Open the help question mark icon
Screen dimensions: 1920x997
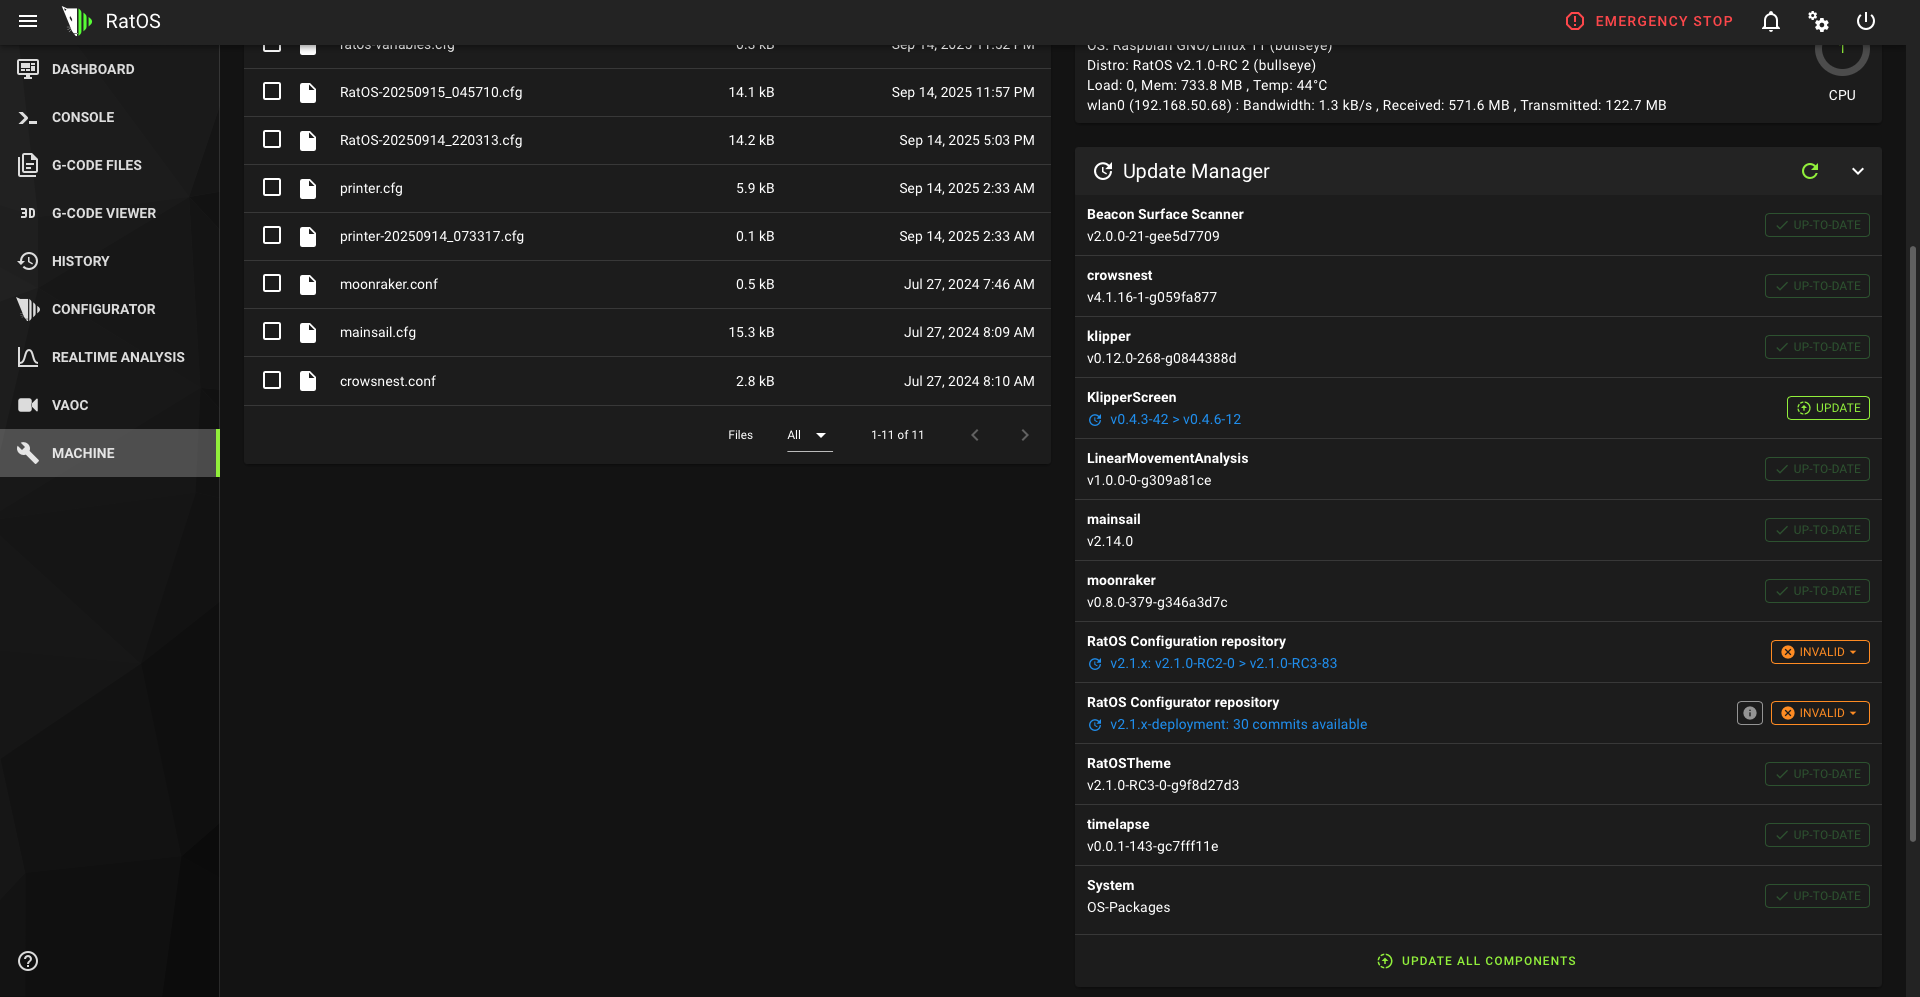[x=28, y=961]
